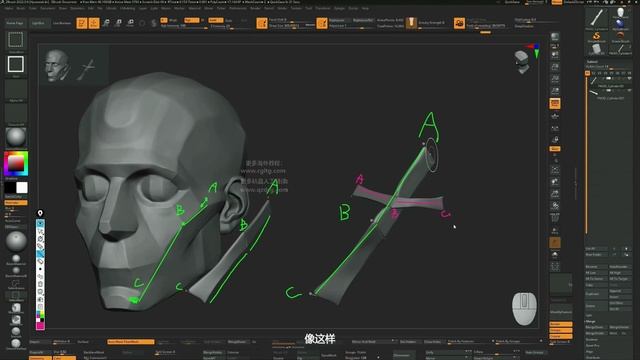
Task: Open the Alpha selector thumbnail
Action: 16,89
